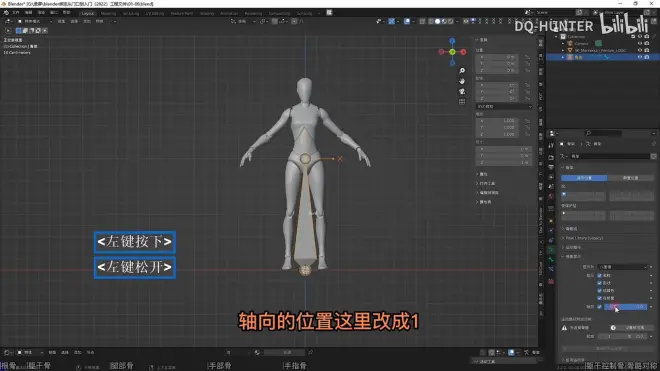Open the Edit menu in top bar
The image size is (660, 371).
29,13
